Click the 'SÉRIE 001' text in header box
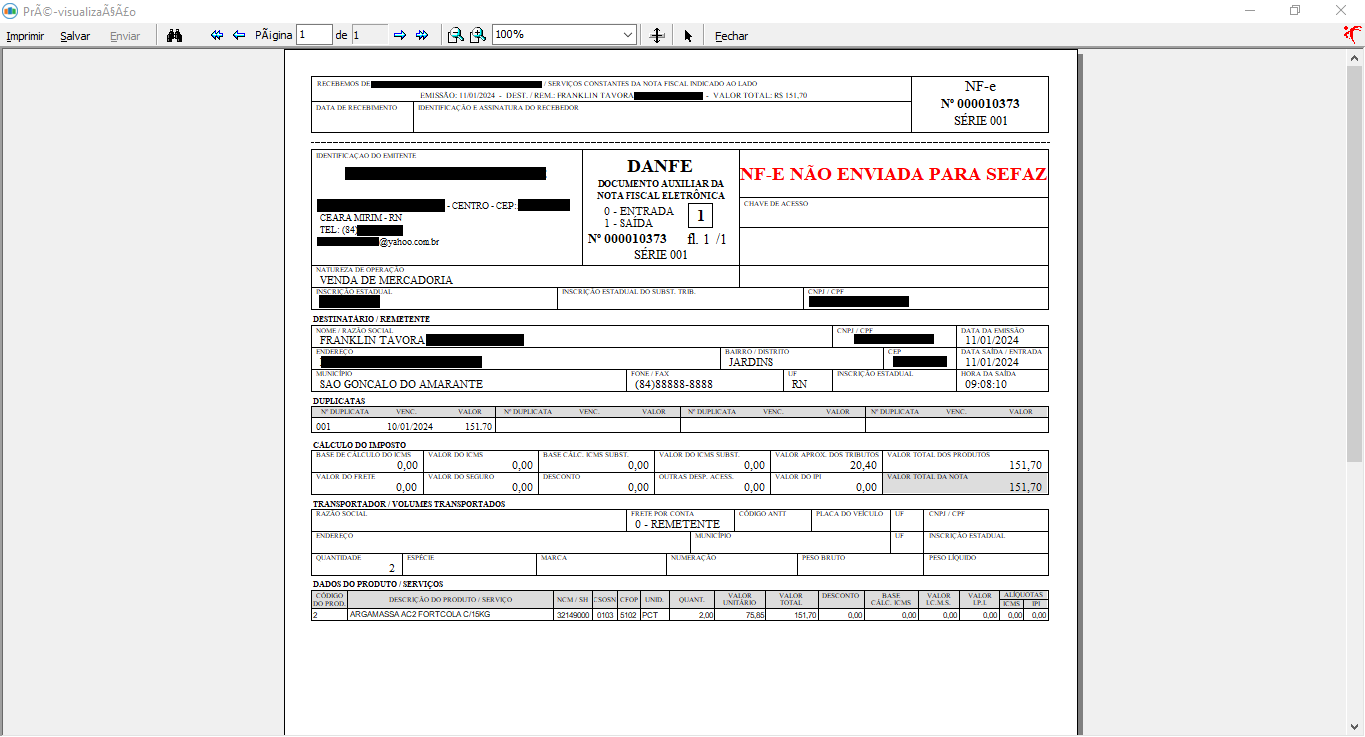 [x=981, y=121]
